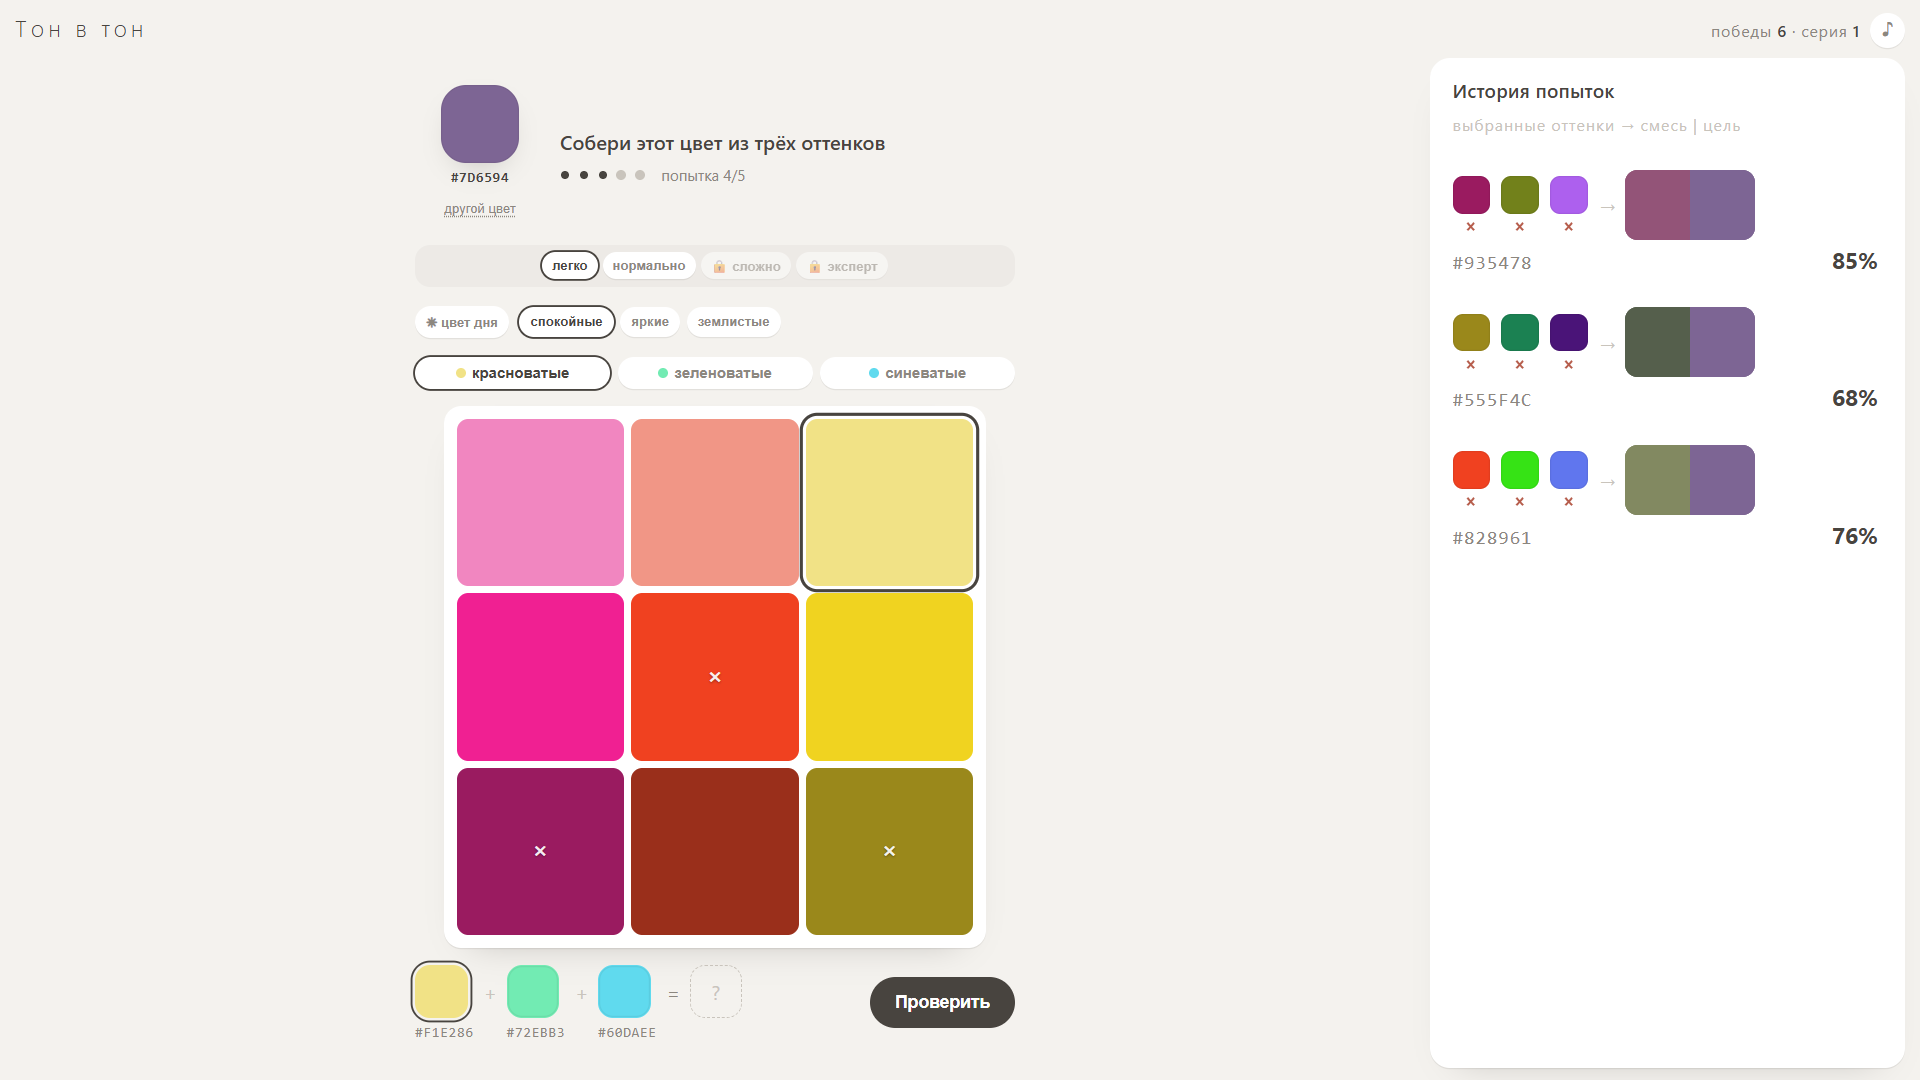Open the 'синеватые' shades tab
The height and width of the screenshot is (1080, 1920).
(917, 373)
